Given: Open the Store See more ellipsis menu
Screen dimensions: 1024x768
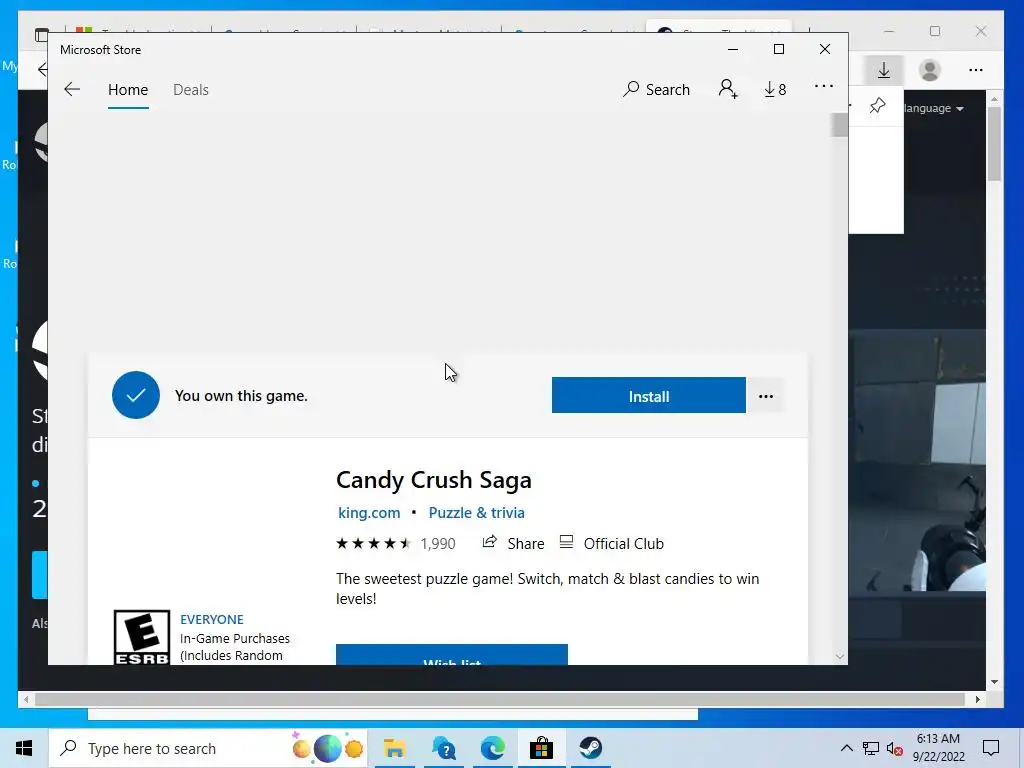Looking at the screenshot, I should (x=824, y=86).
